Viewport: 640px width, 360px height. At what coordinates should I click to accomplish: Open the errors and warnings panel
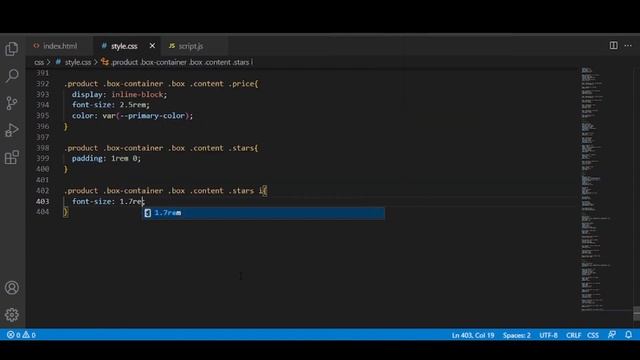pyautogui.click(x=21, y=335)
